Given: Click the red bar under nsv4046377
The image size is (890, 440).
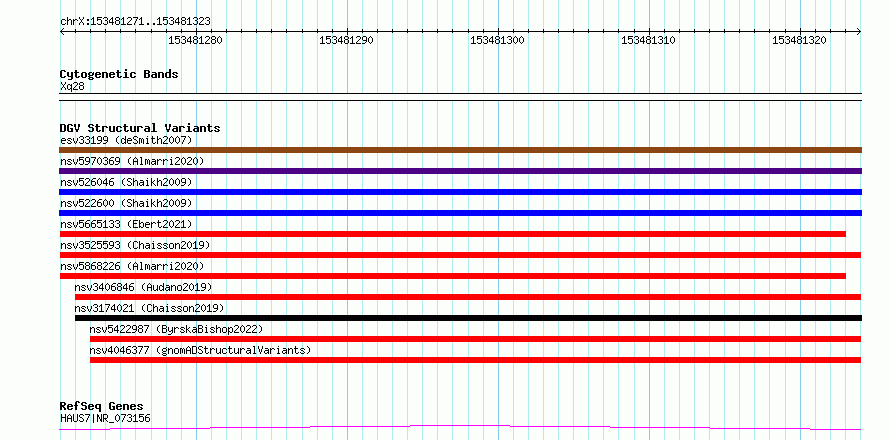Looking at the screenshot, I should (476, 360).
